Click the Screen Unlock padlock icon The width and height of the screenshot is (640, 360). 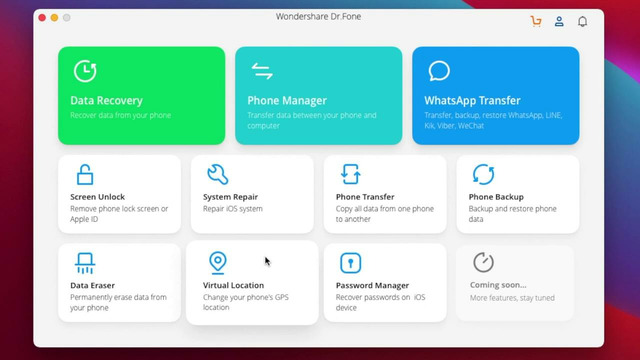(85, 175)
